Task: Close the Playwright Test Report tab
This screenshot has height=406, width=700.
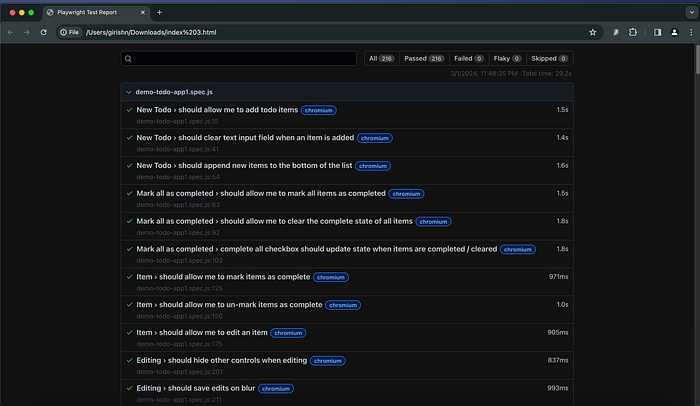Action: tap(143, 13)
